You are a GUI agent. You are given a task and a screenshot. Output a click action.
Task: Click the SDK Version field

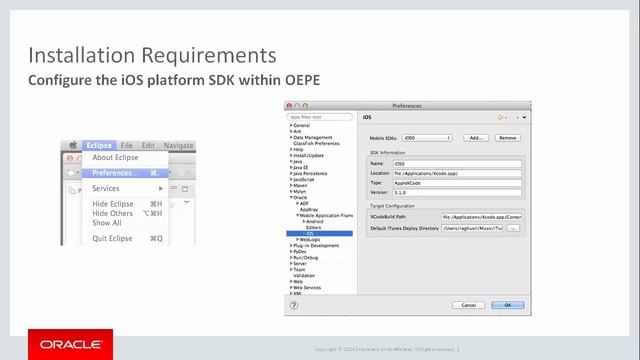click(457, 192)
